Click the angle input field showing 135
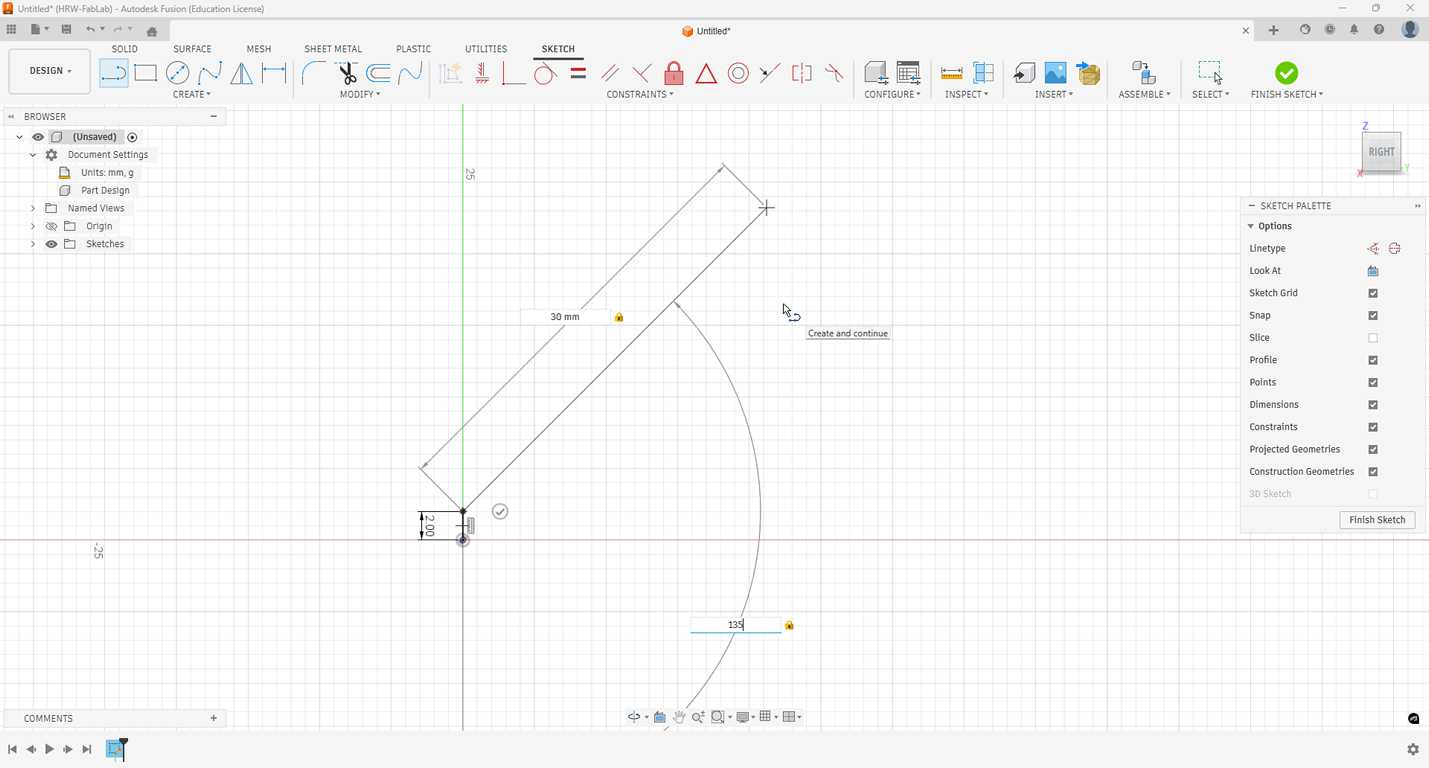This screenshot has width=1429, height=768. pos(735,625)
